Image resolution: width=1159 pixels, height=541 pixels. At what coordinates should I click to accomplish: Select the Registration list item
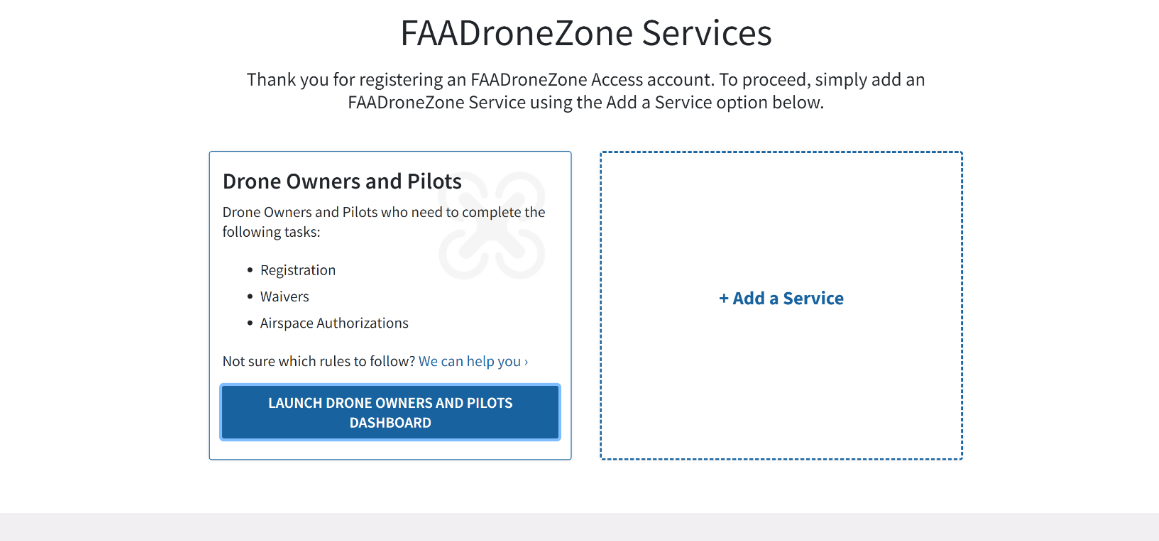298,270
